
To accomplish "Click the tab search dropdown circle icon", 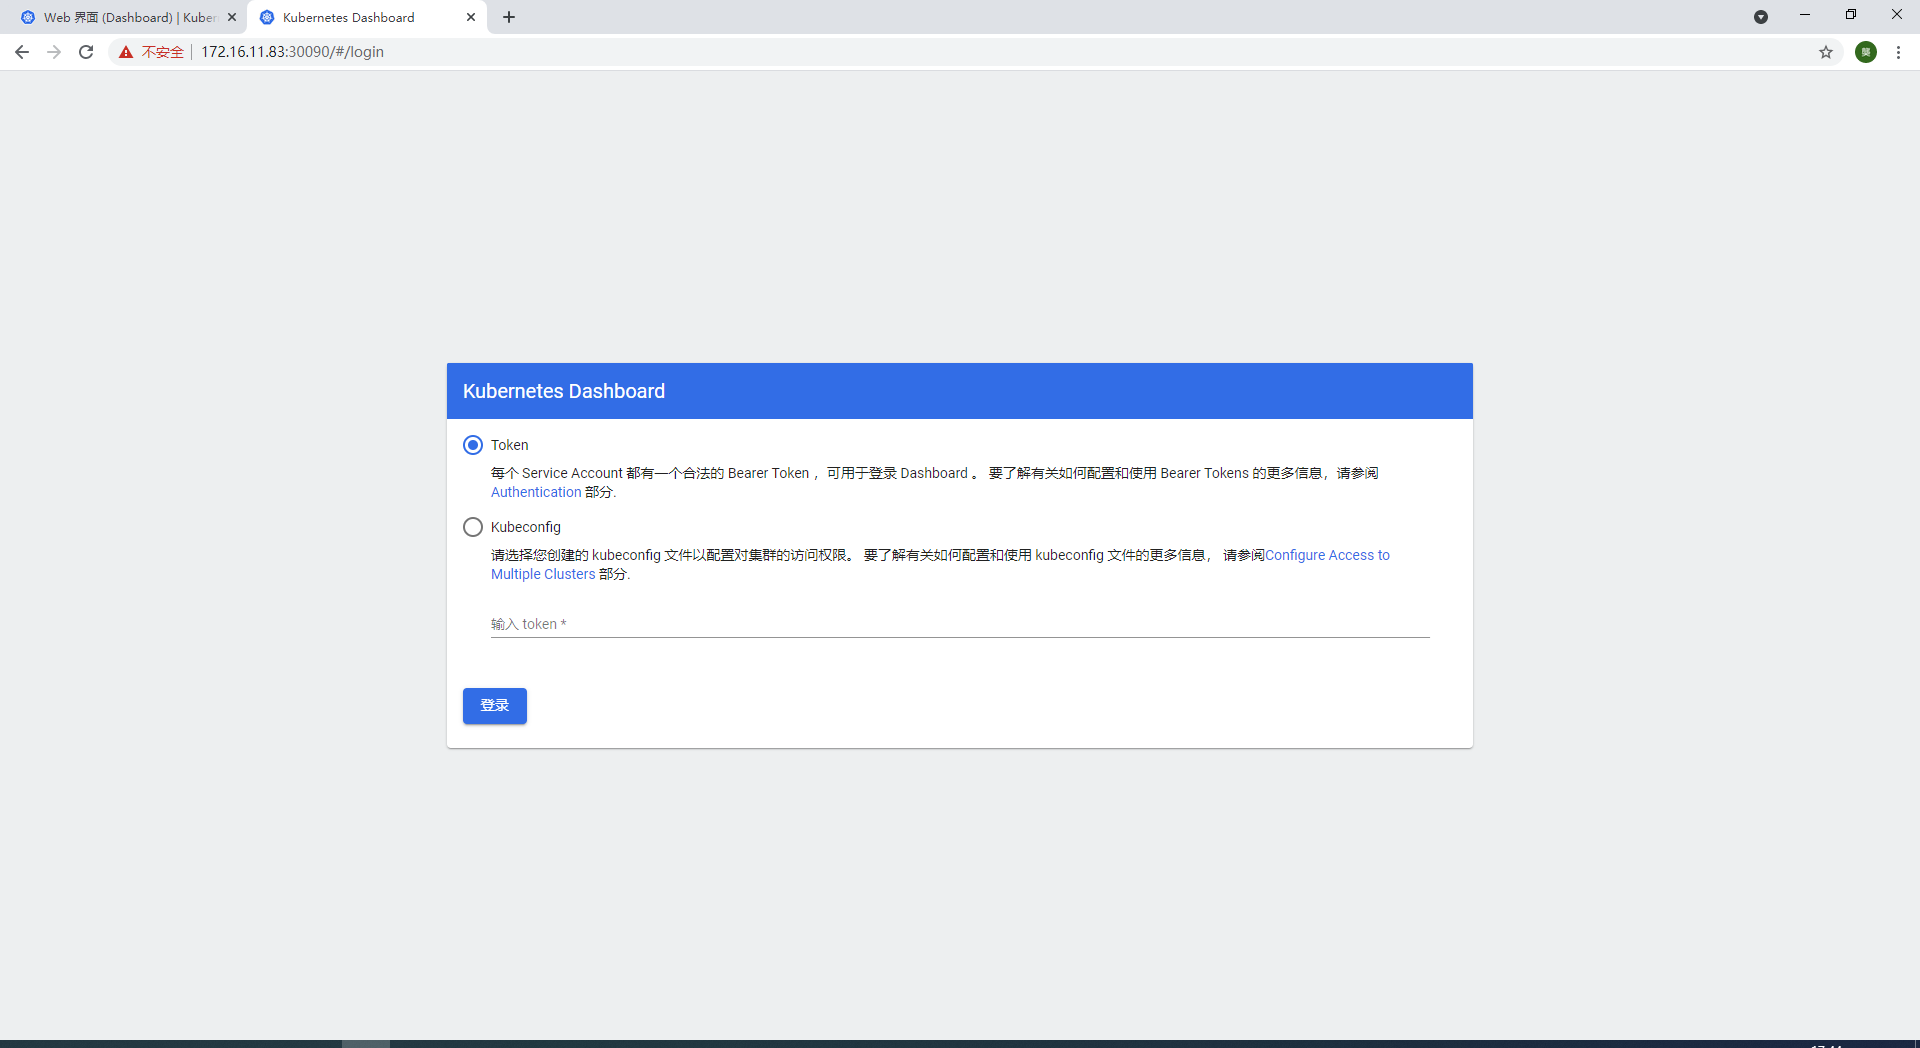I will 1761,17.
